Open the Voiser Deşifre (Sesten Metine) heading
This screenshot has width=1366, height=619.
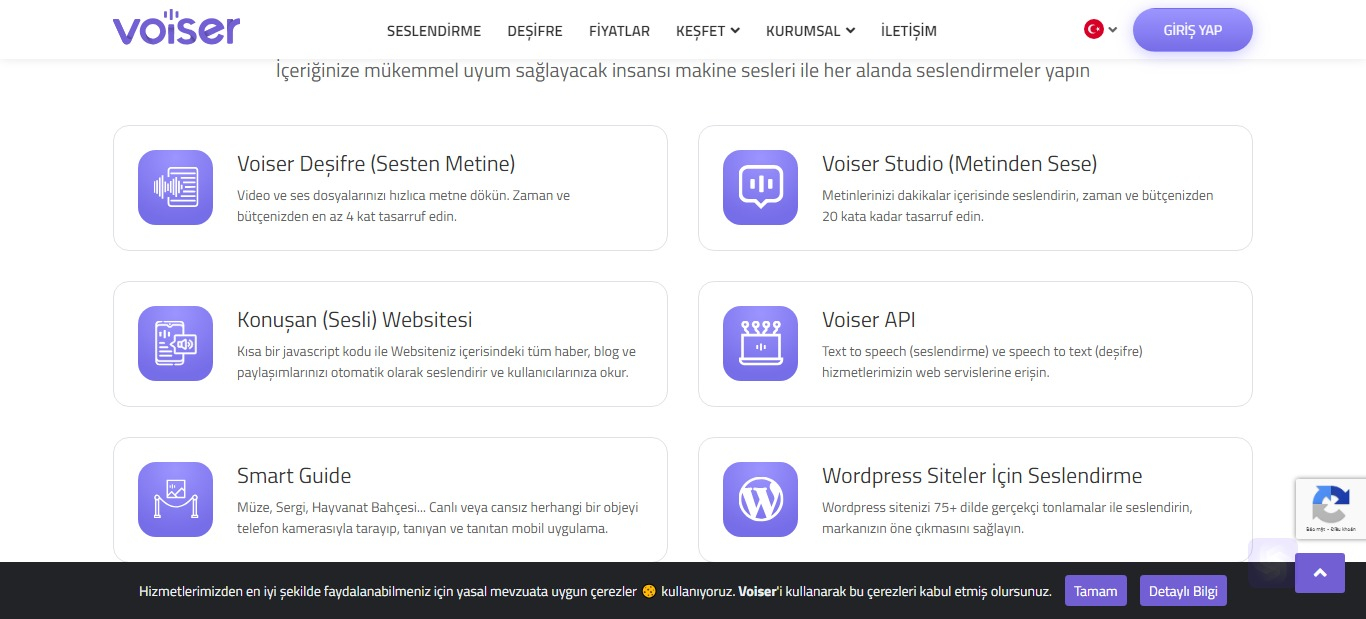tap(376, 164)
